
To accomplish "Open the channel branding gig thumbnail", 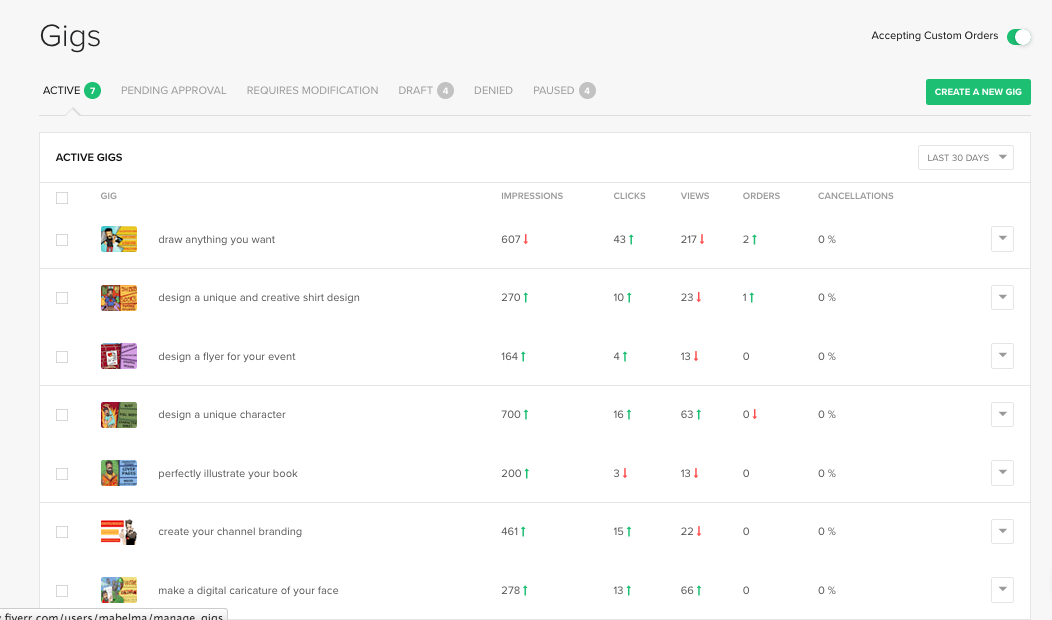I will click(x=118, y=532).
